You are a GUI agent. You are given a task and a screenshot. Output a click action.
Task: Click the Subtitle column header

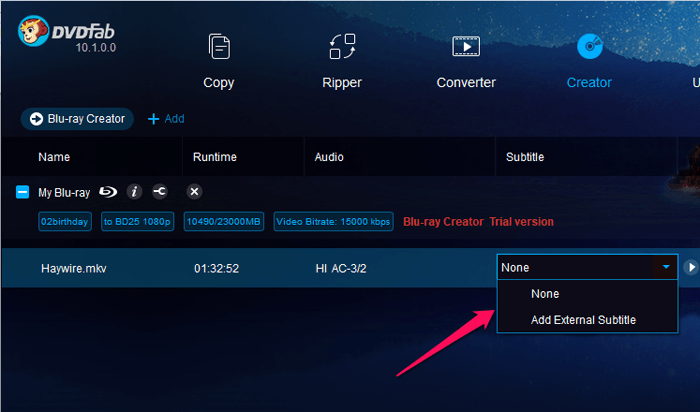click(525, 157)
